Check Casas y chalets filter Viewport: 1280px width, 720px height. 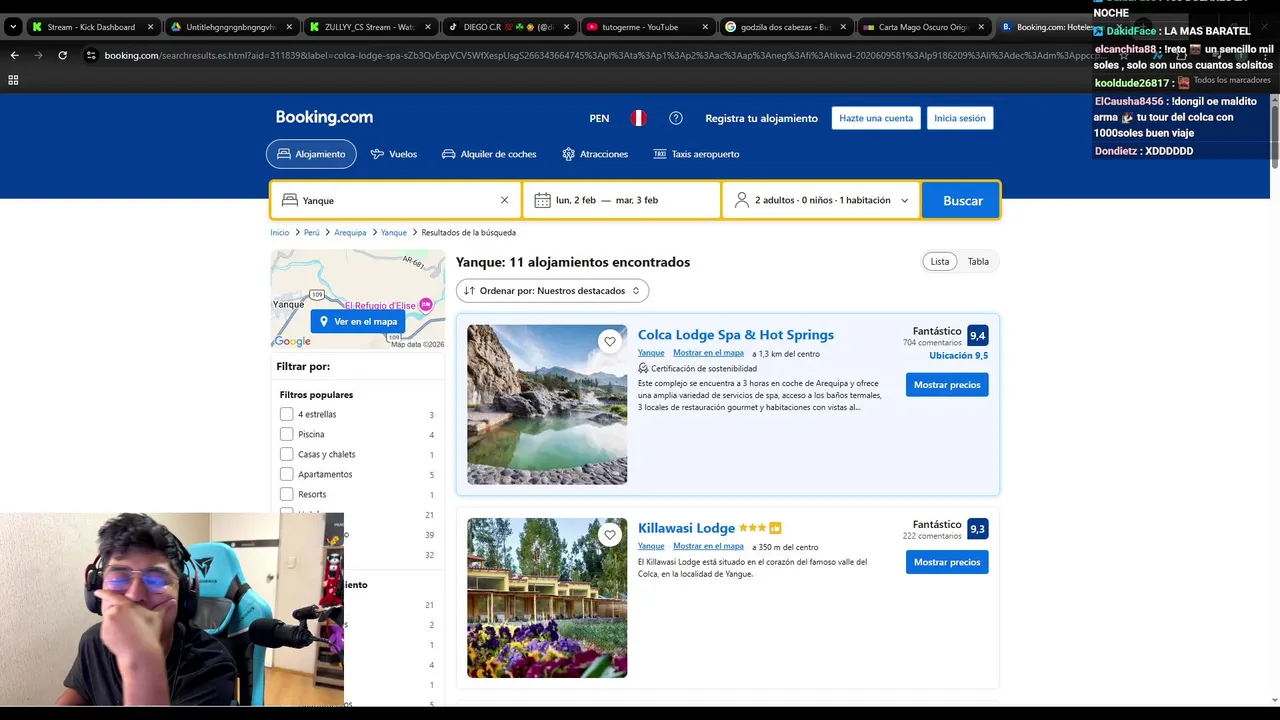tap(287, 454)
